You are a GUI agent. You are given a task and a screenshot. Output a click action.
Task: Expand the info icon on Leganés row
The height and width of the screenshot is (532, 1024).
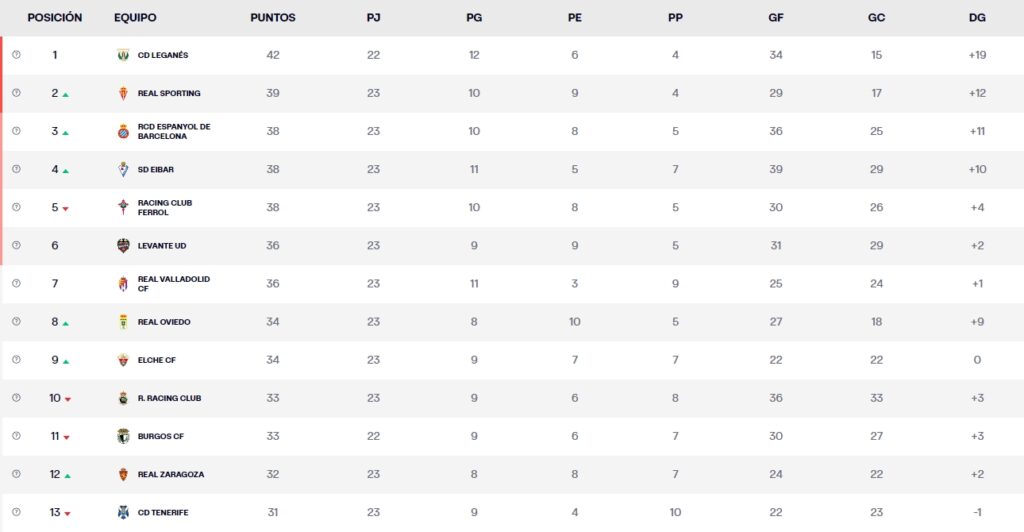point(16,55)
